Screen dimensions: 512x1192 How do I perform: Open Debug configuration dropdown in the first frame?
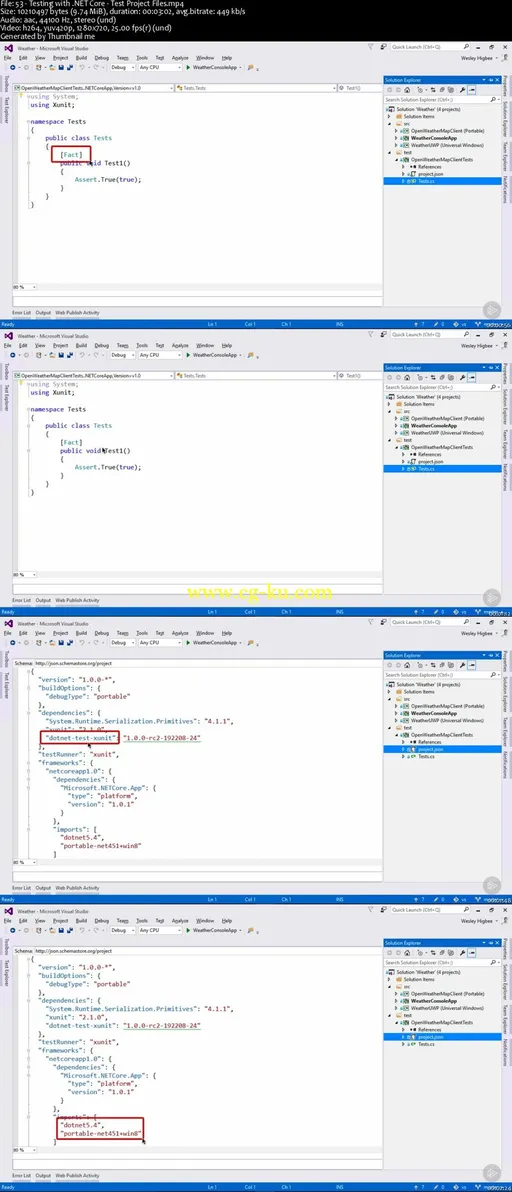(122, 67)
